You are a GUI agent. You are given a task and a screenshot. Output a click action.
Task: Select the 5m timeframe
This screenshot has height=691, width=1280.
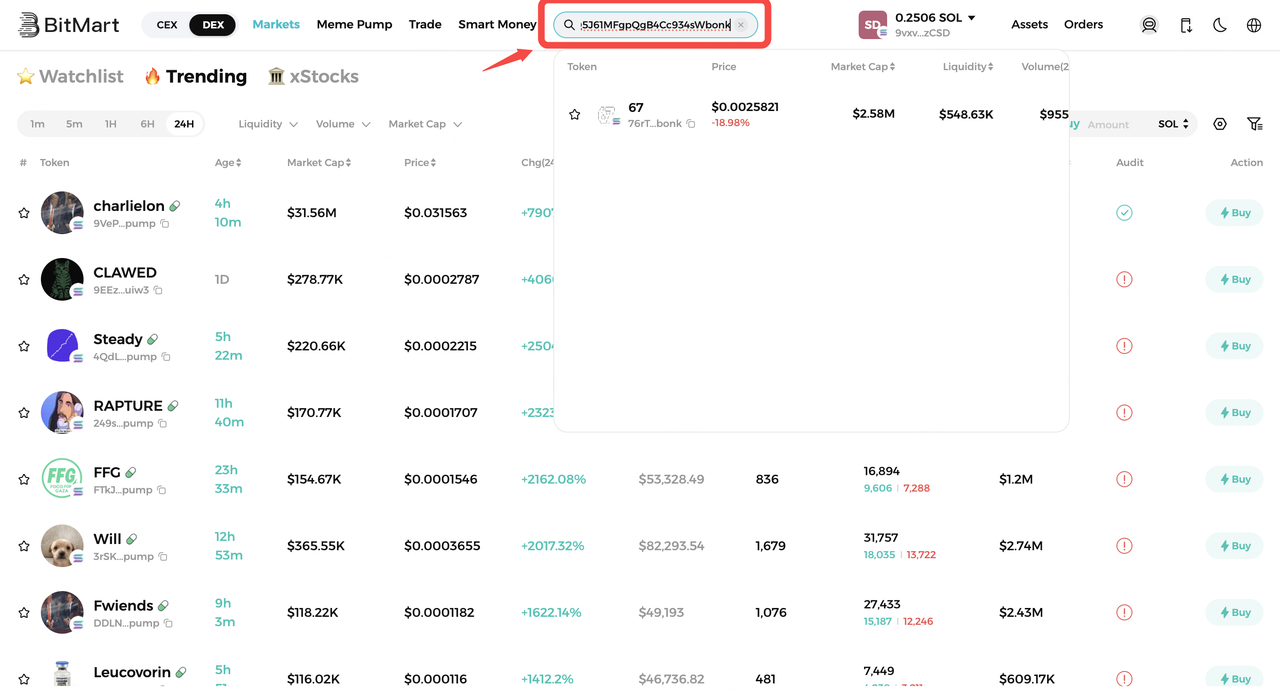tap(74, 124)
